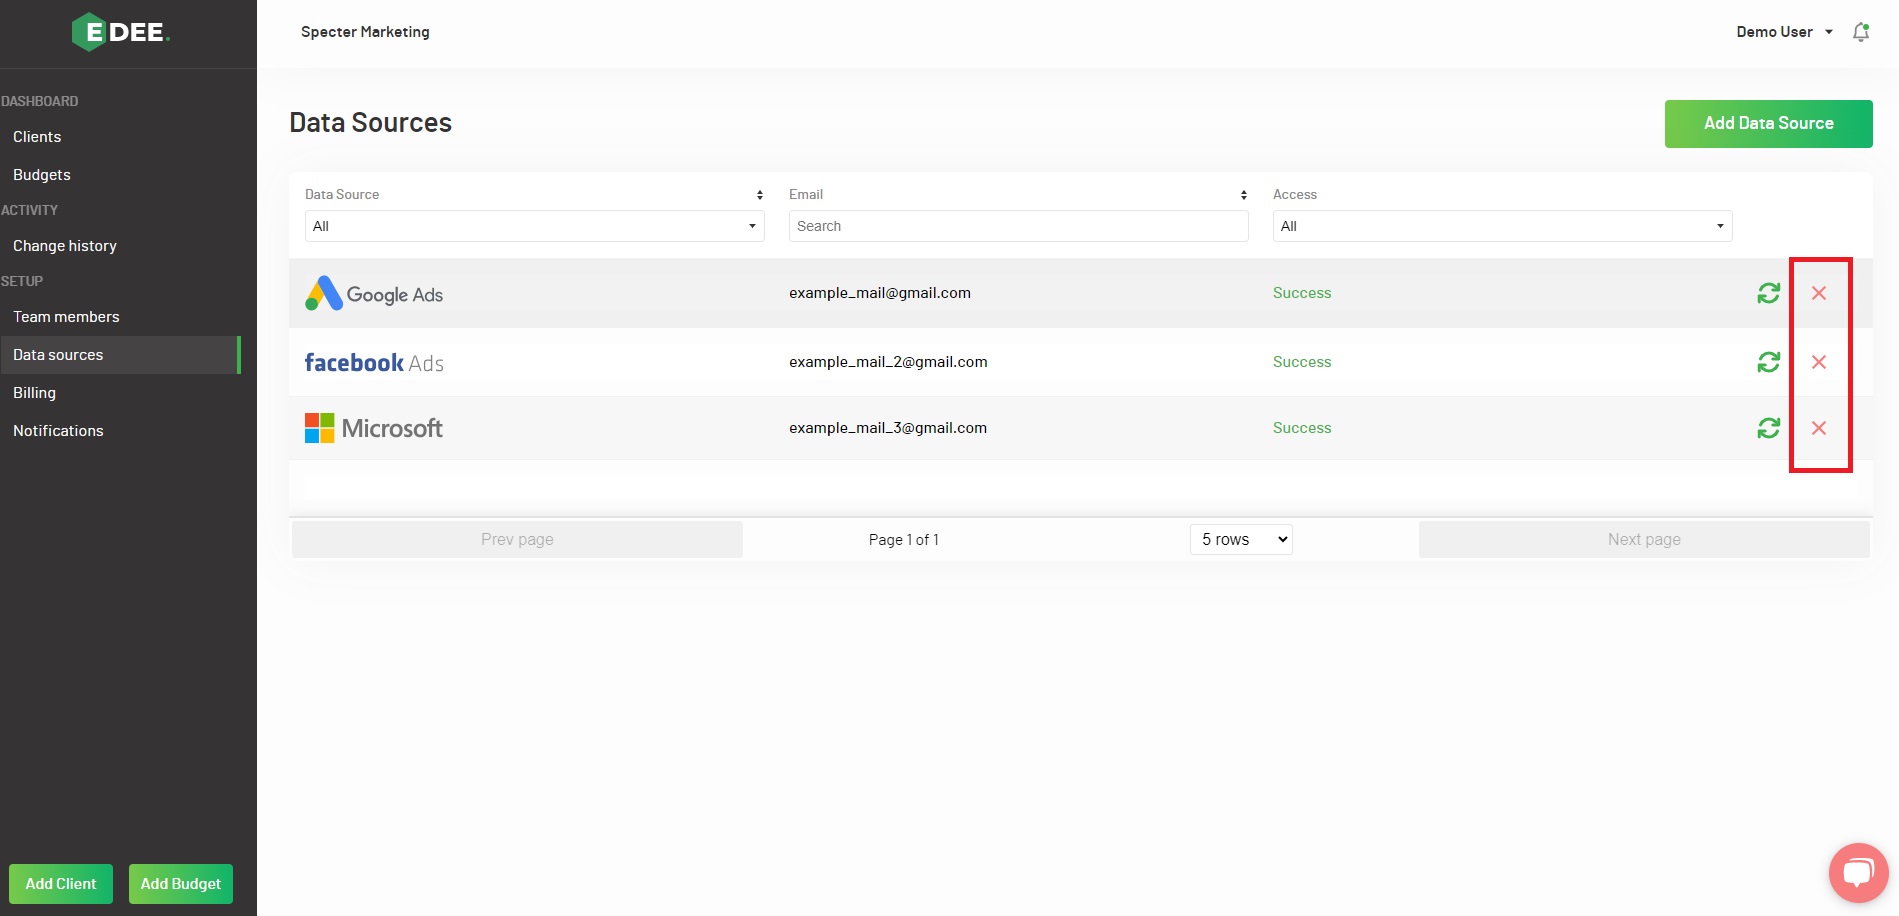1899x916 pixels.
Task: Open the Access filter dropdown
Action: [x=1502, y=226]
